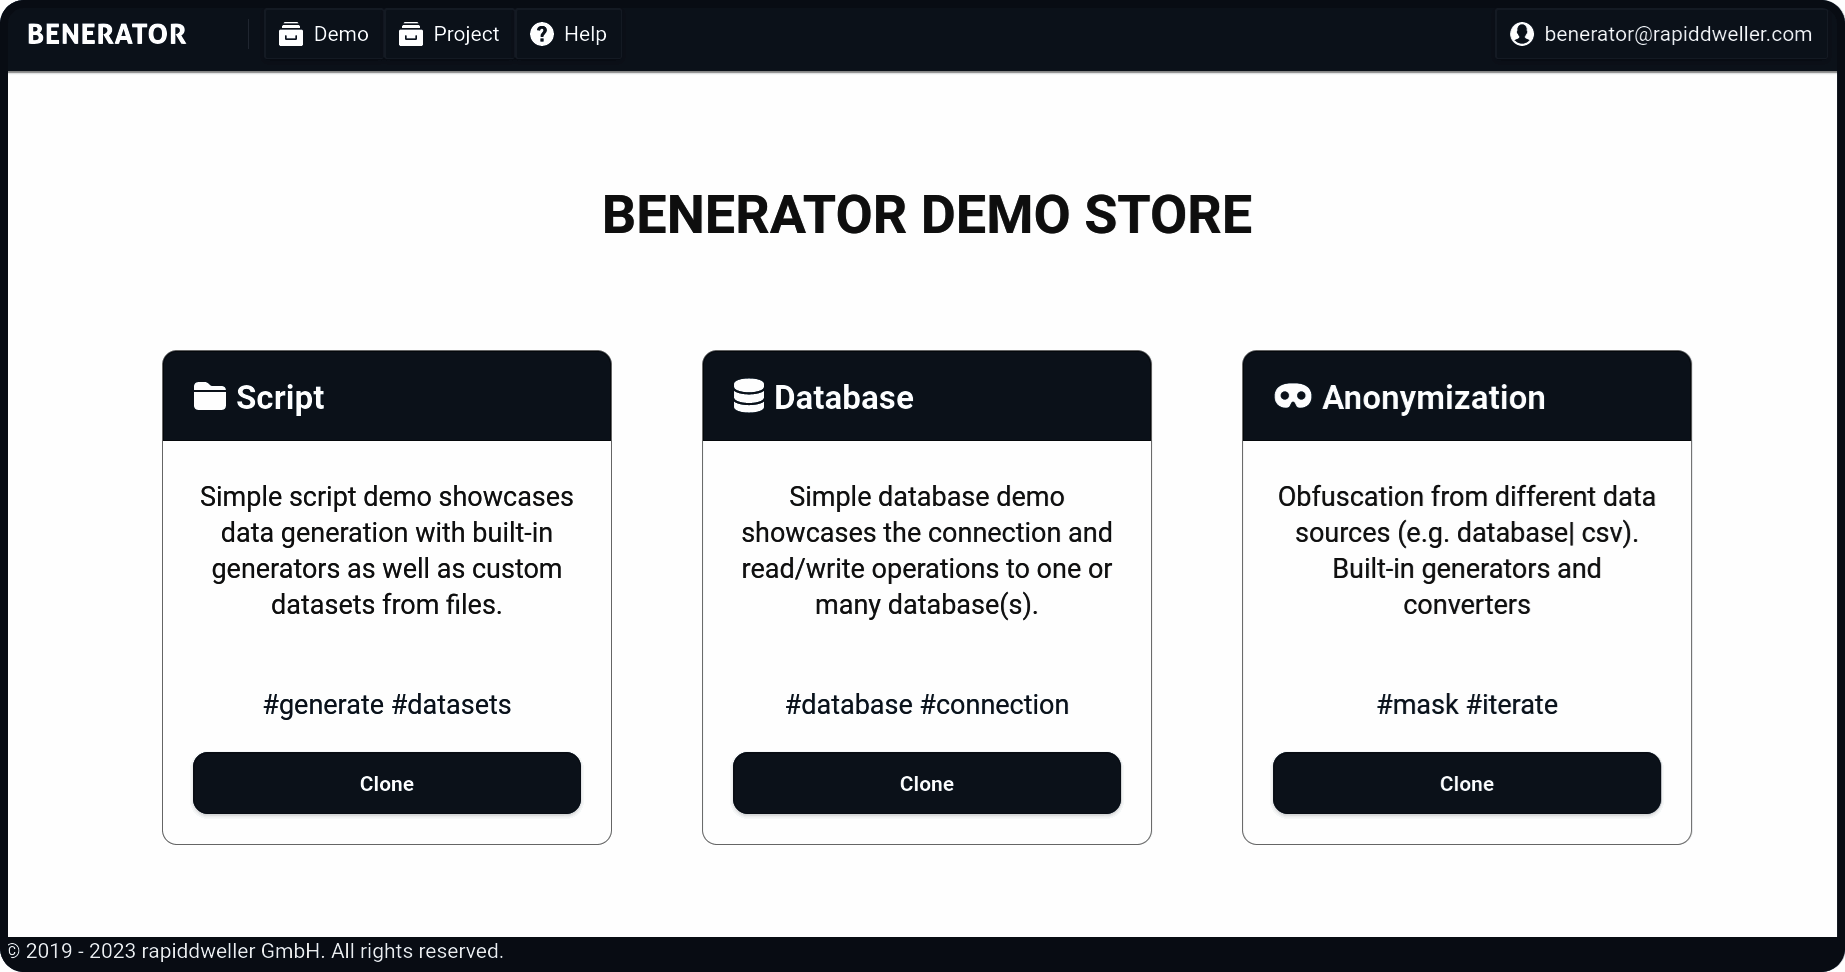The width and height of the screenshot is (1845, 972).
Task: Clone the Script demo
Action: point(387,783)
